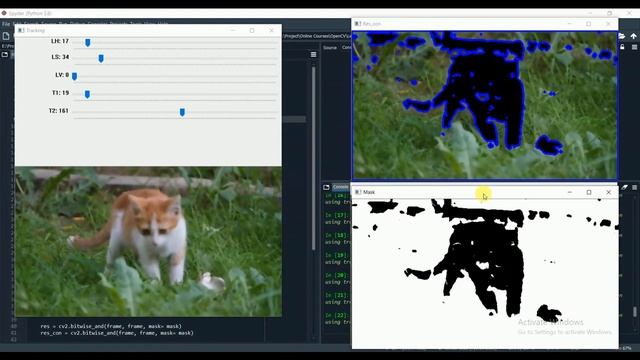640x360 pixels.
Task: Click the T2 trackbar slider handle
Action: point(182,112)
